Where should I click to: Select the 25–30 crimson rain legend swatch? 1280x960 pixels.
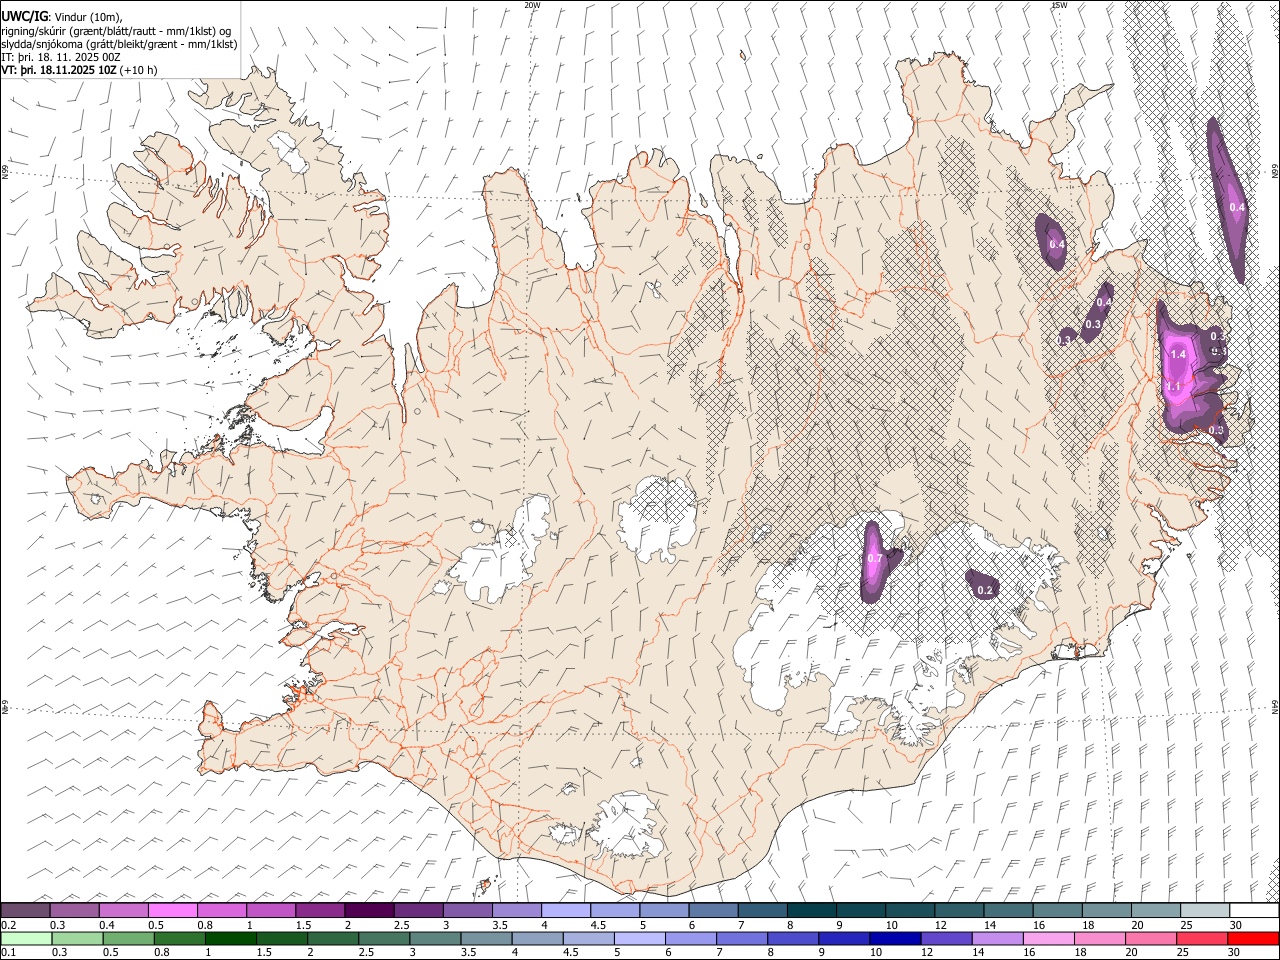[1201, 939]
